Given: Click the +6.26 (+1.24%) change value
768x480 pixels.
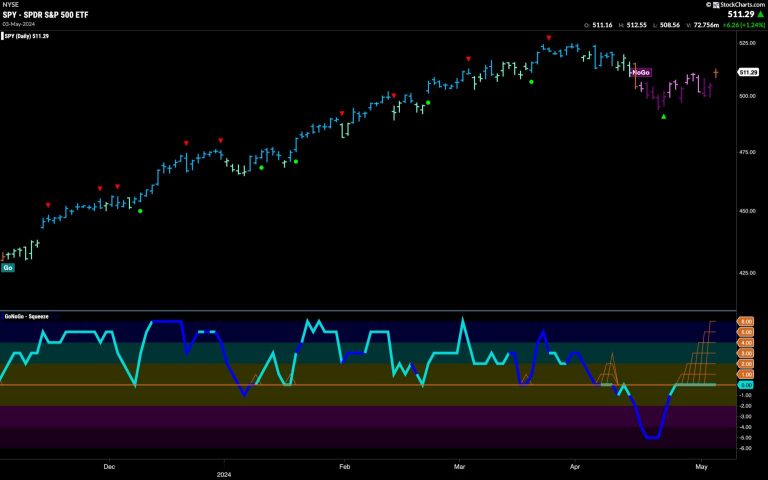Looking at the screenshot, I should point(743,25).
